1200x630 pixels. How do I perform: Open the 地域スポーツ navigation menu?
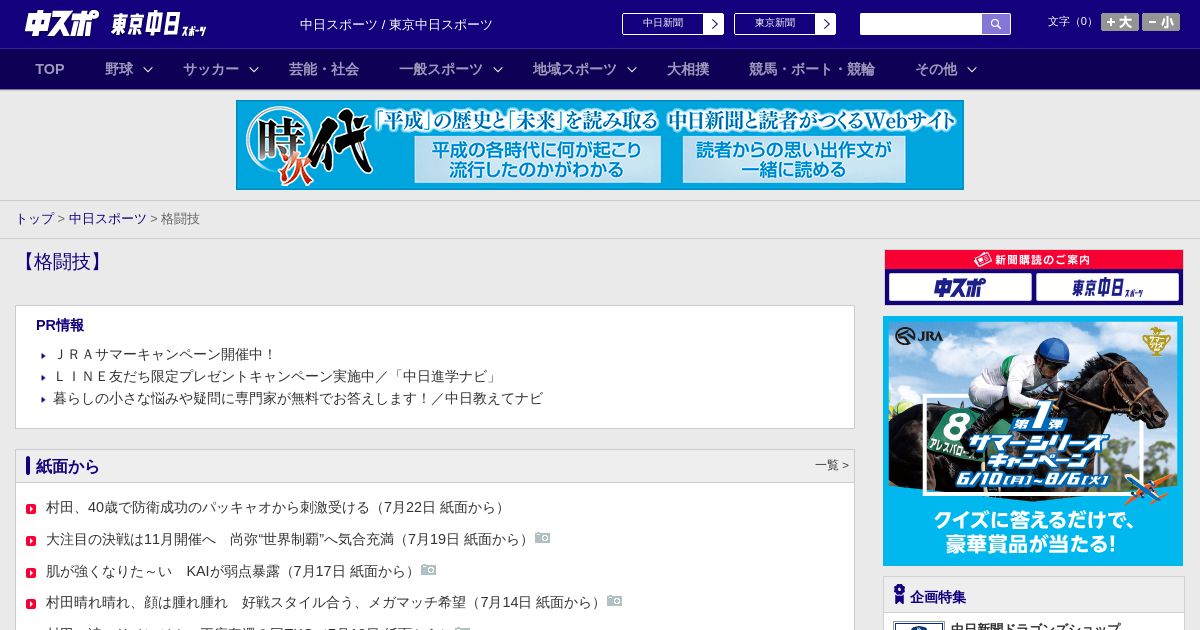click(575, 69)
